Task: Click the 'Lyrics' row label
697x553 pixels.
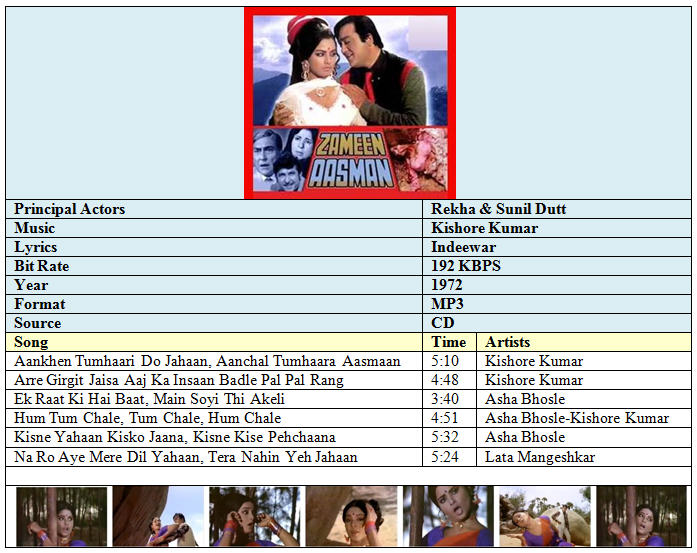Action: [36, 247]
